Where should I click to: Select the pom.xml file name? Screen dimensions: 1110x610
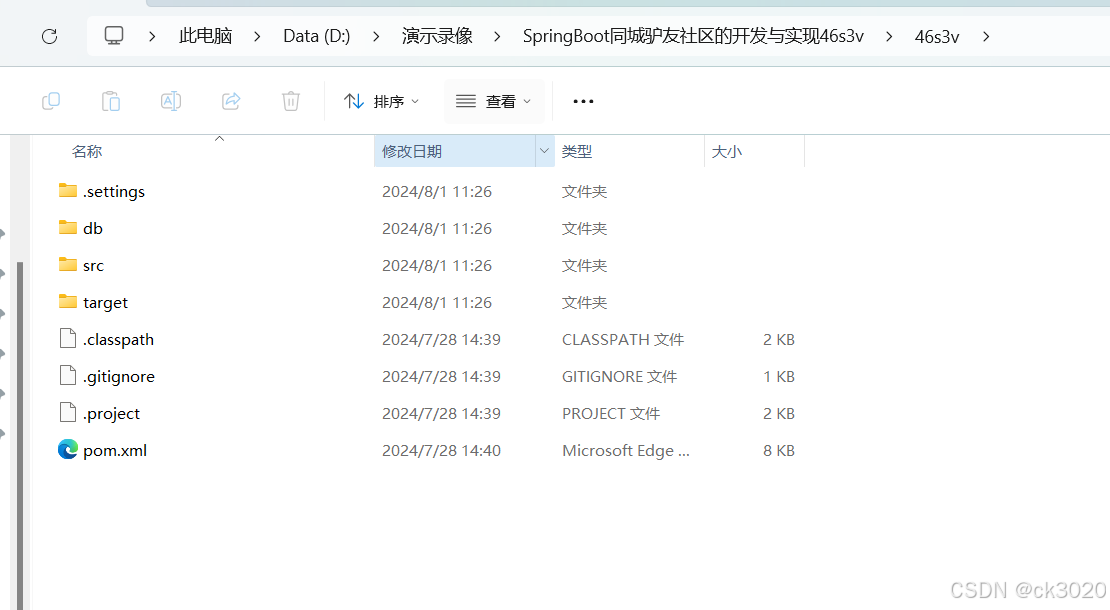coord(115,451)
